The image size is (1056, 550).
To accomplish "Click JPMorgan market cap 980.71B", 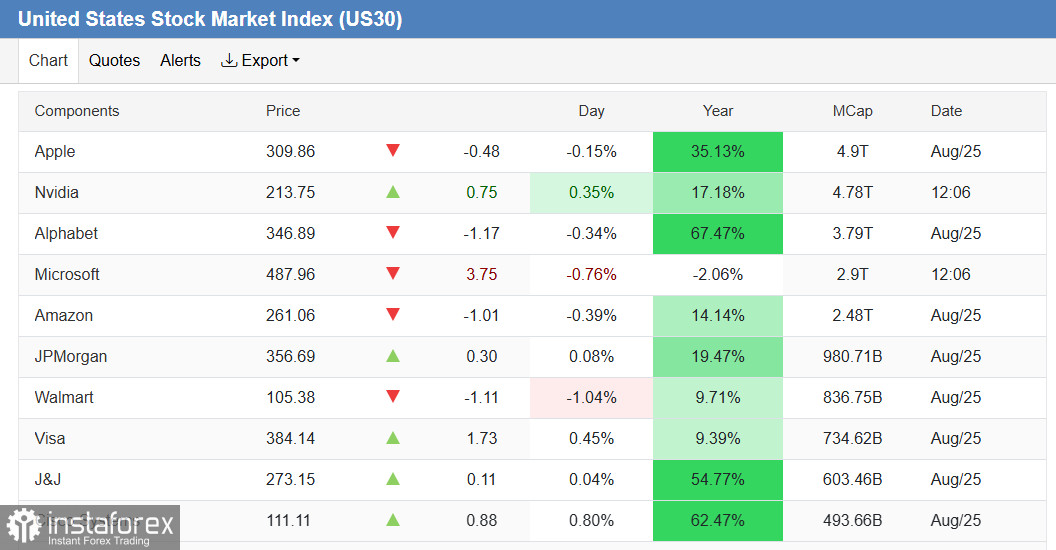I will coord(853,357).
